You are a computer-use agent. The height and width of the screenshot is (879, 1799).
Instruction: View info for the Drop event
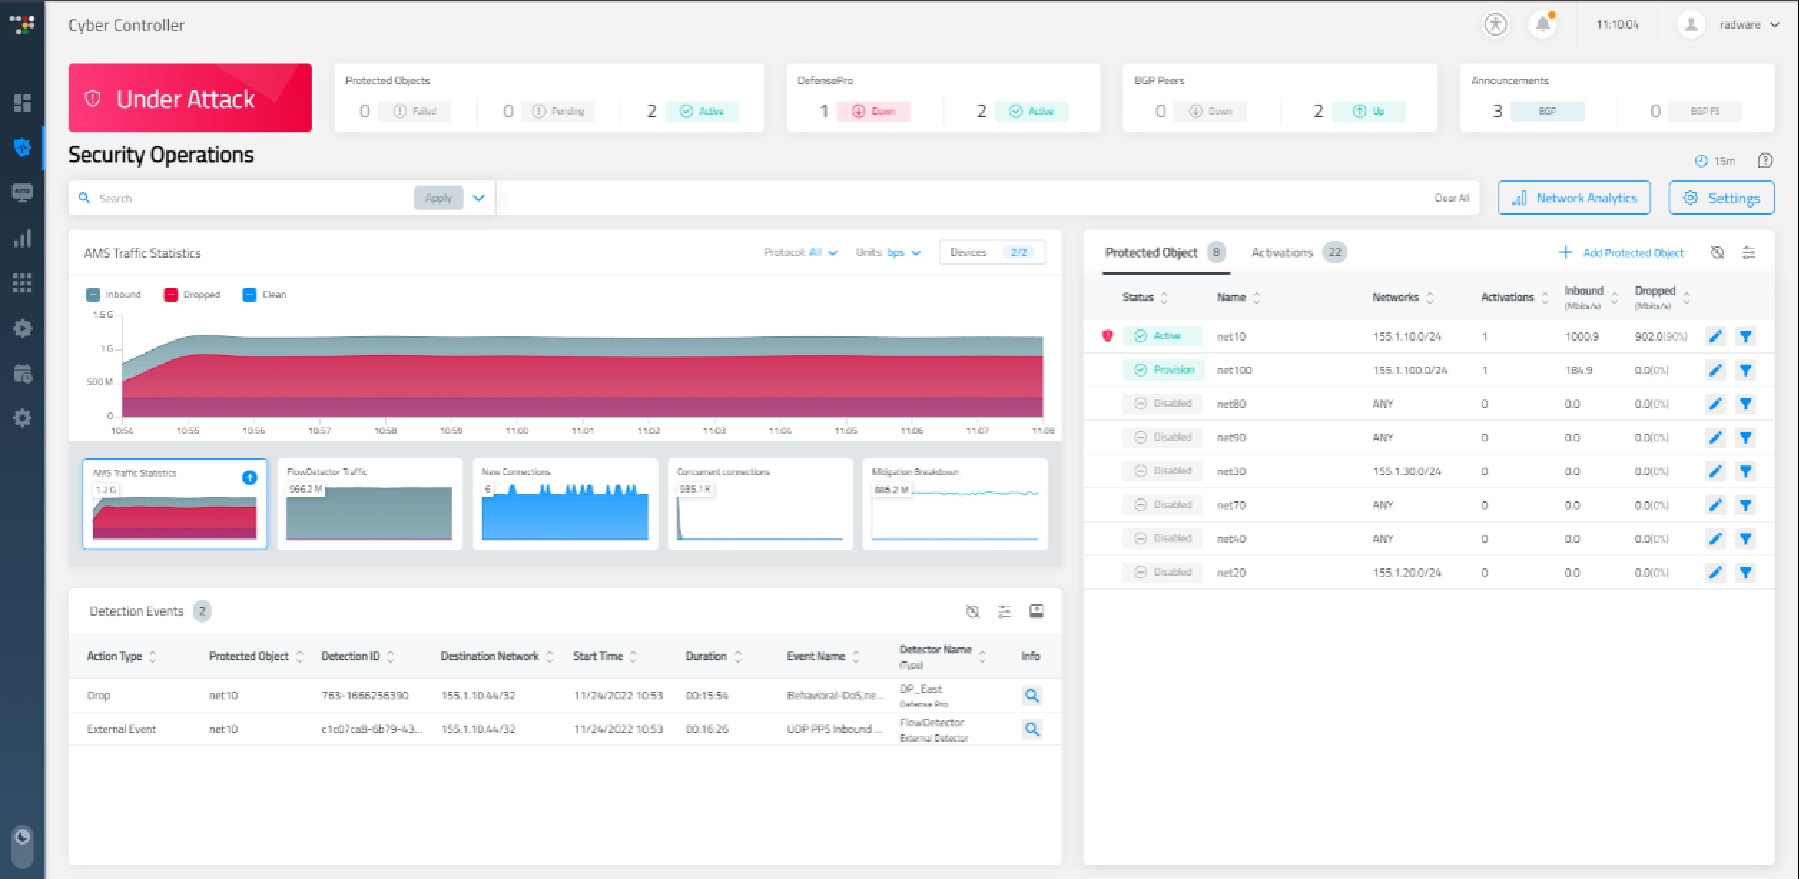coord(1032,695)
